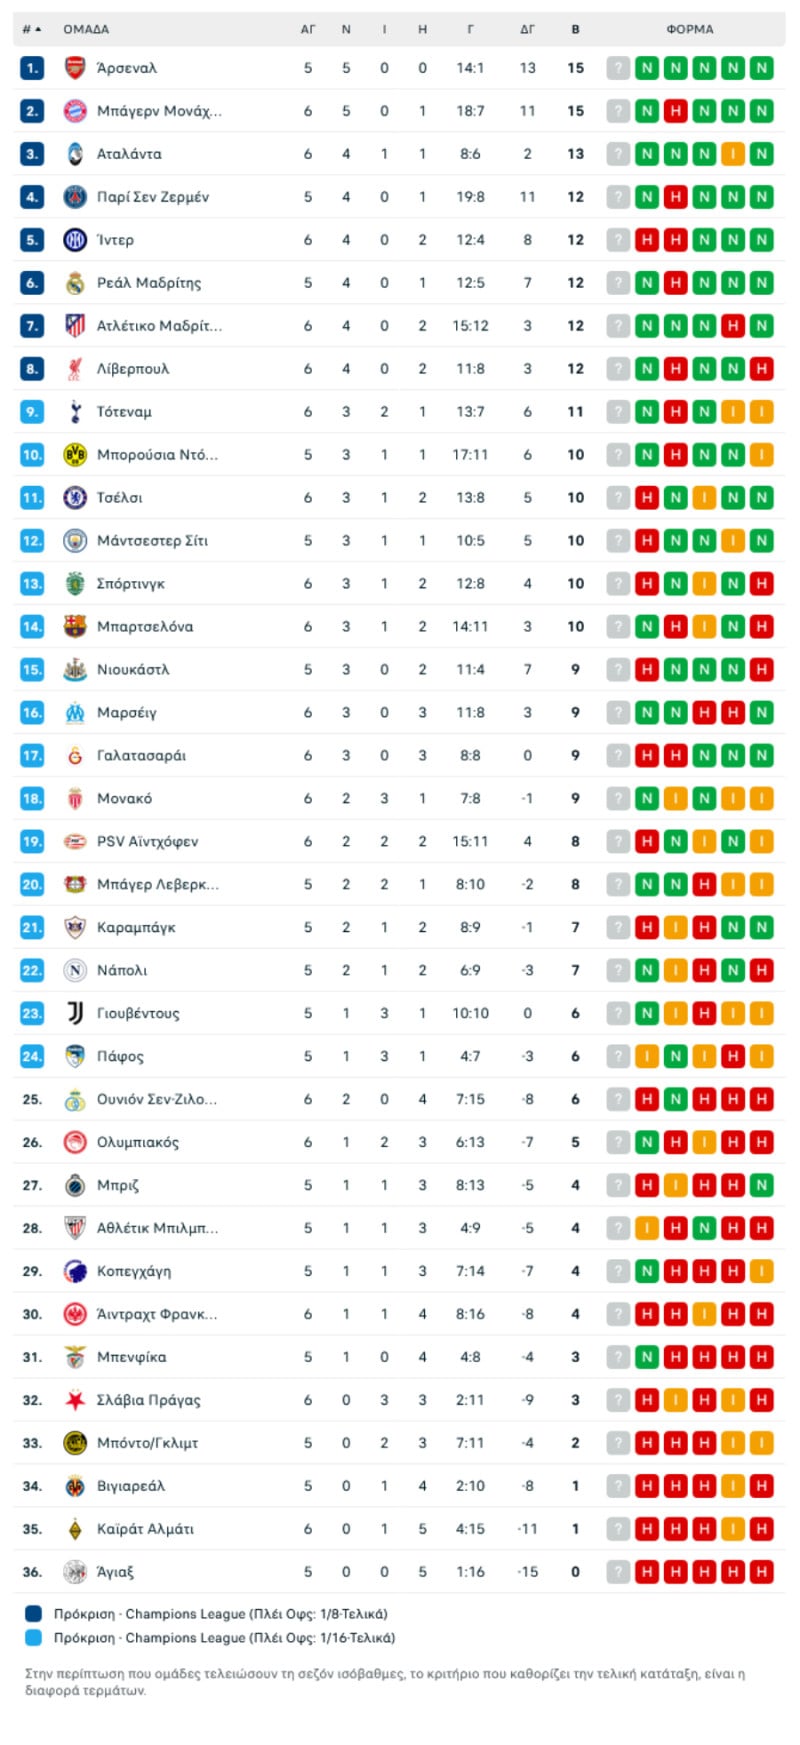Click the Inter club logo

(75, 240)
